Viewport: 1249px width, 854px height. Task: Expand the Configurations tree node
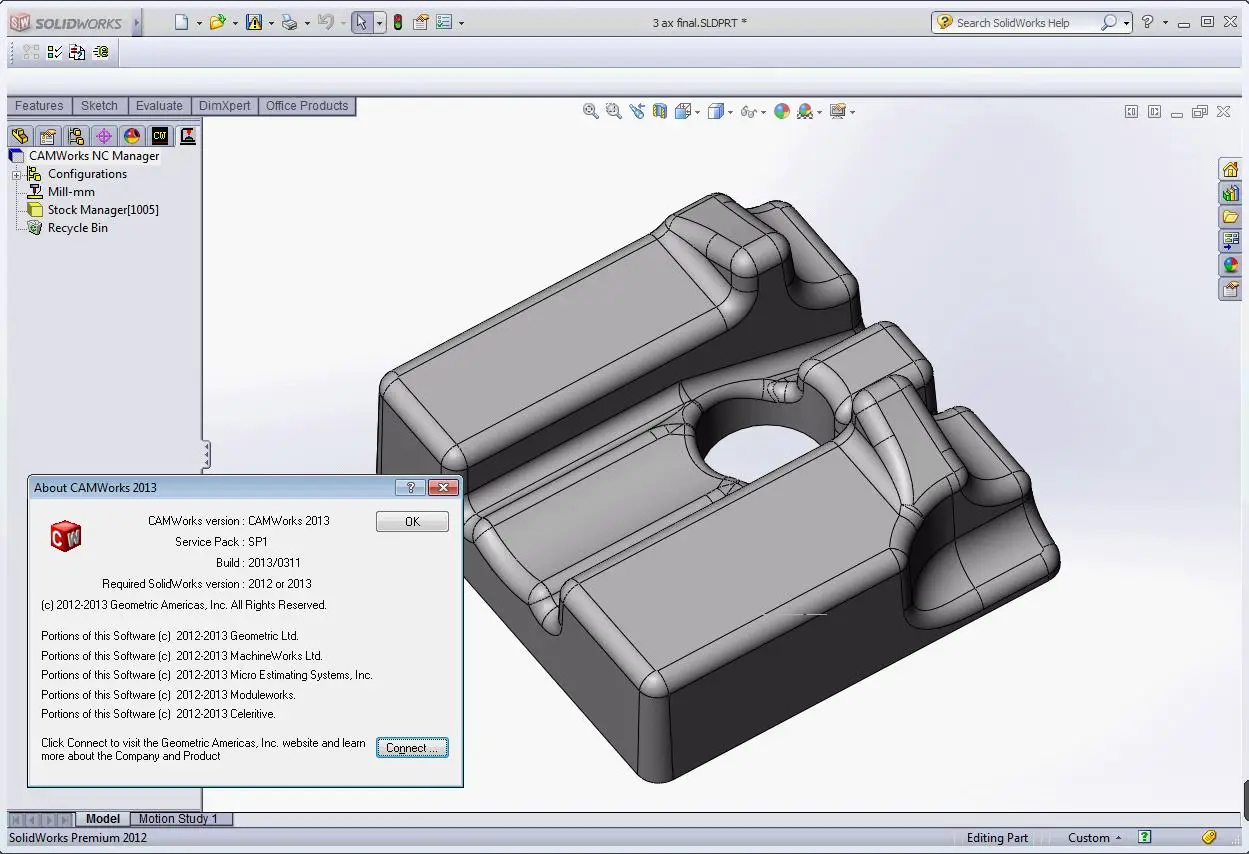(16, 175)
